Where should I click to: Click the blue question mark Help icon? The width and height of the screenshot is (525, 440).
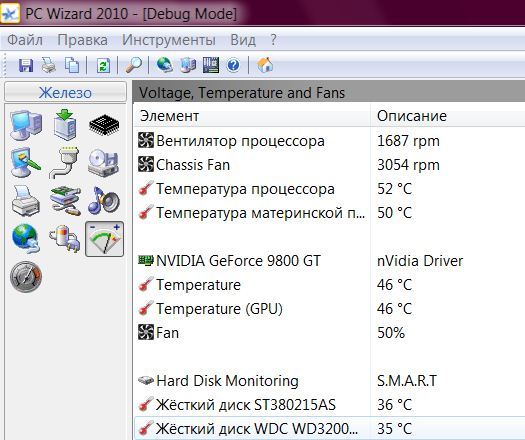[233, 65]
